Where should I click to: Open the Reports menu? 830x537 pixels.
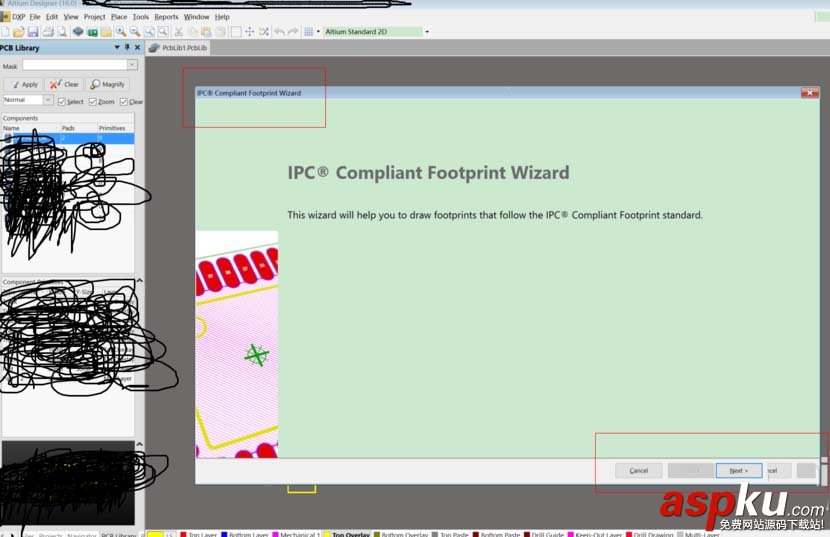coord(166,17)
